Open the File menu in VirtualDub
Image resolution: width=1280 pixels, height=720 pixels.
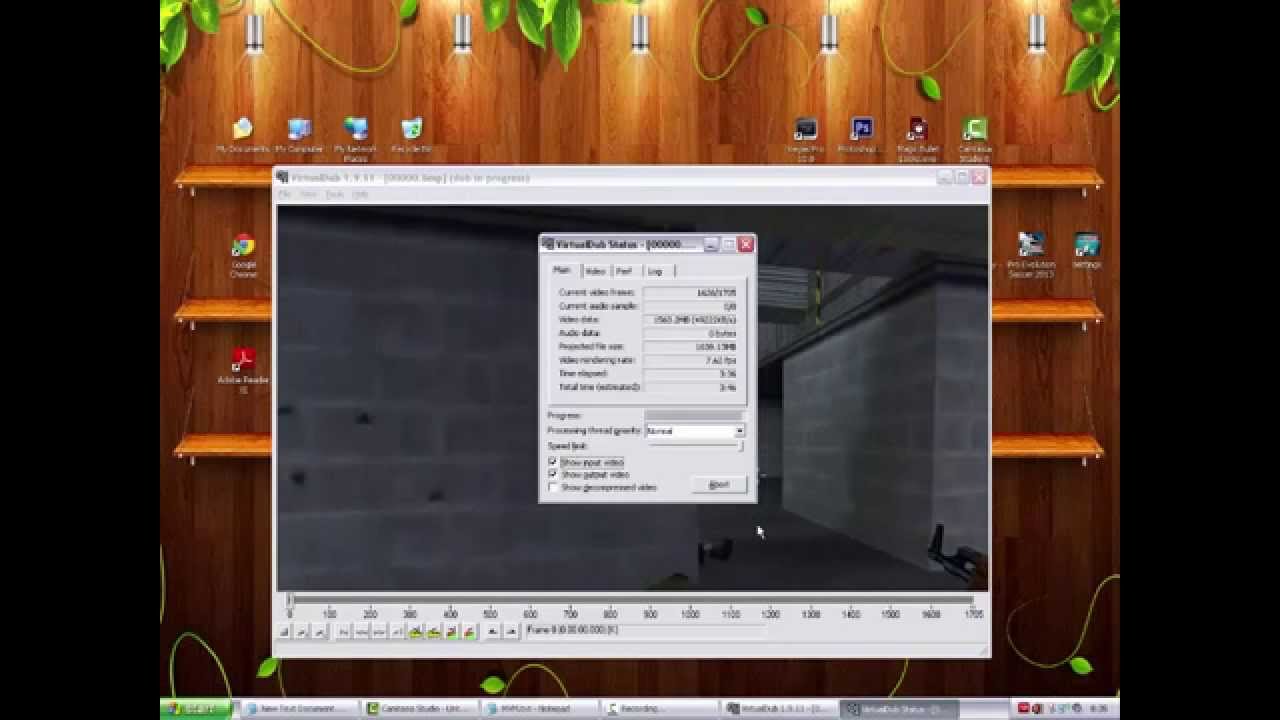(x=284, y=194)
